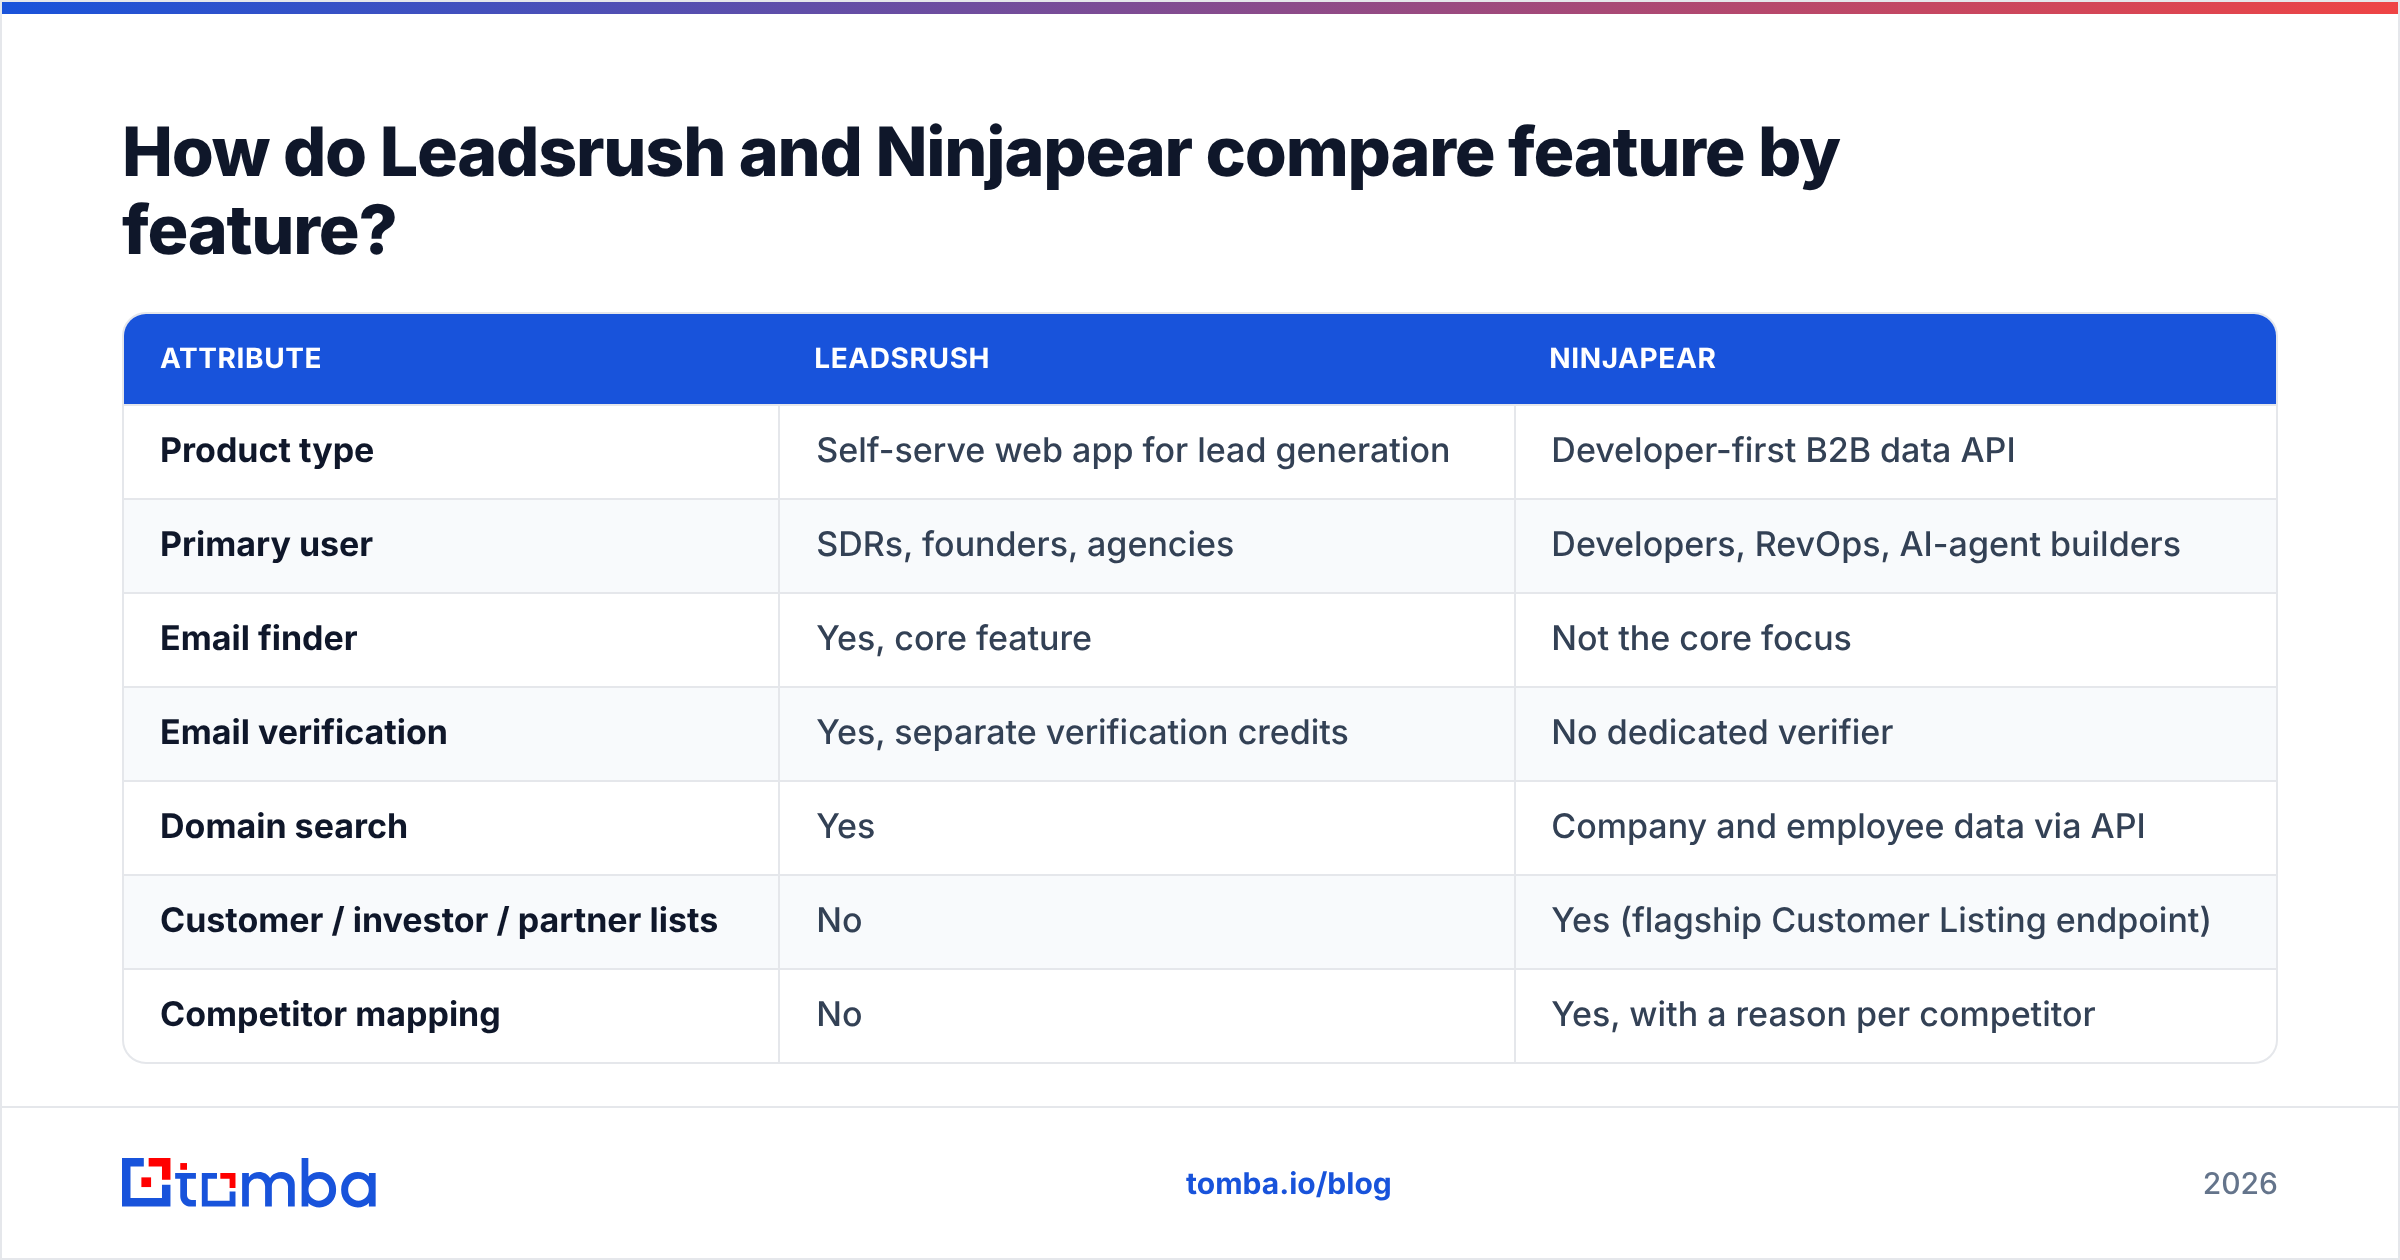Select 'Company and employee data via API'
The width and height of the screenshot is (2400, 1260).
pyautogui.click(x=1848, y=827)
